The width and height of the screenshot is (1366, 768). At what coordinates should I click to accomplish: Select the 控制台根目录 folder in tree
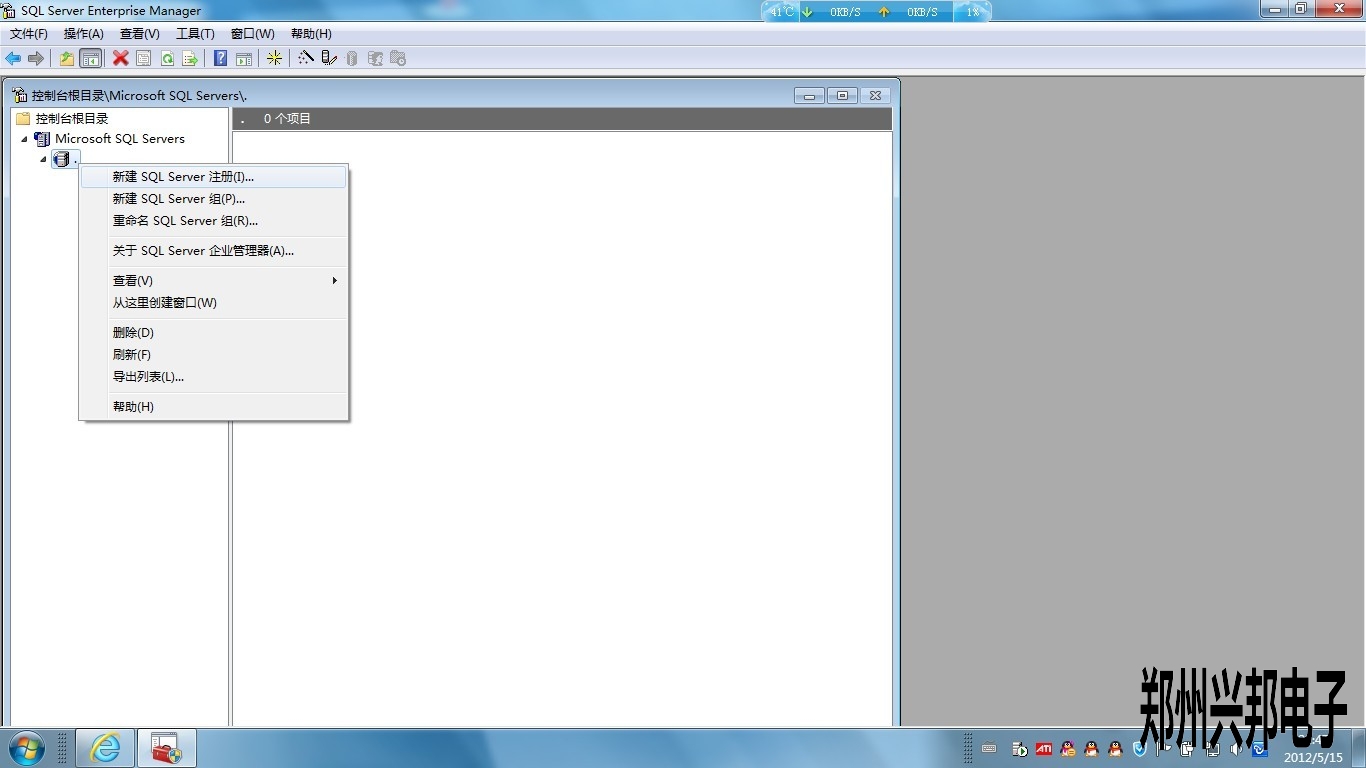71,118
